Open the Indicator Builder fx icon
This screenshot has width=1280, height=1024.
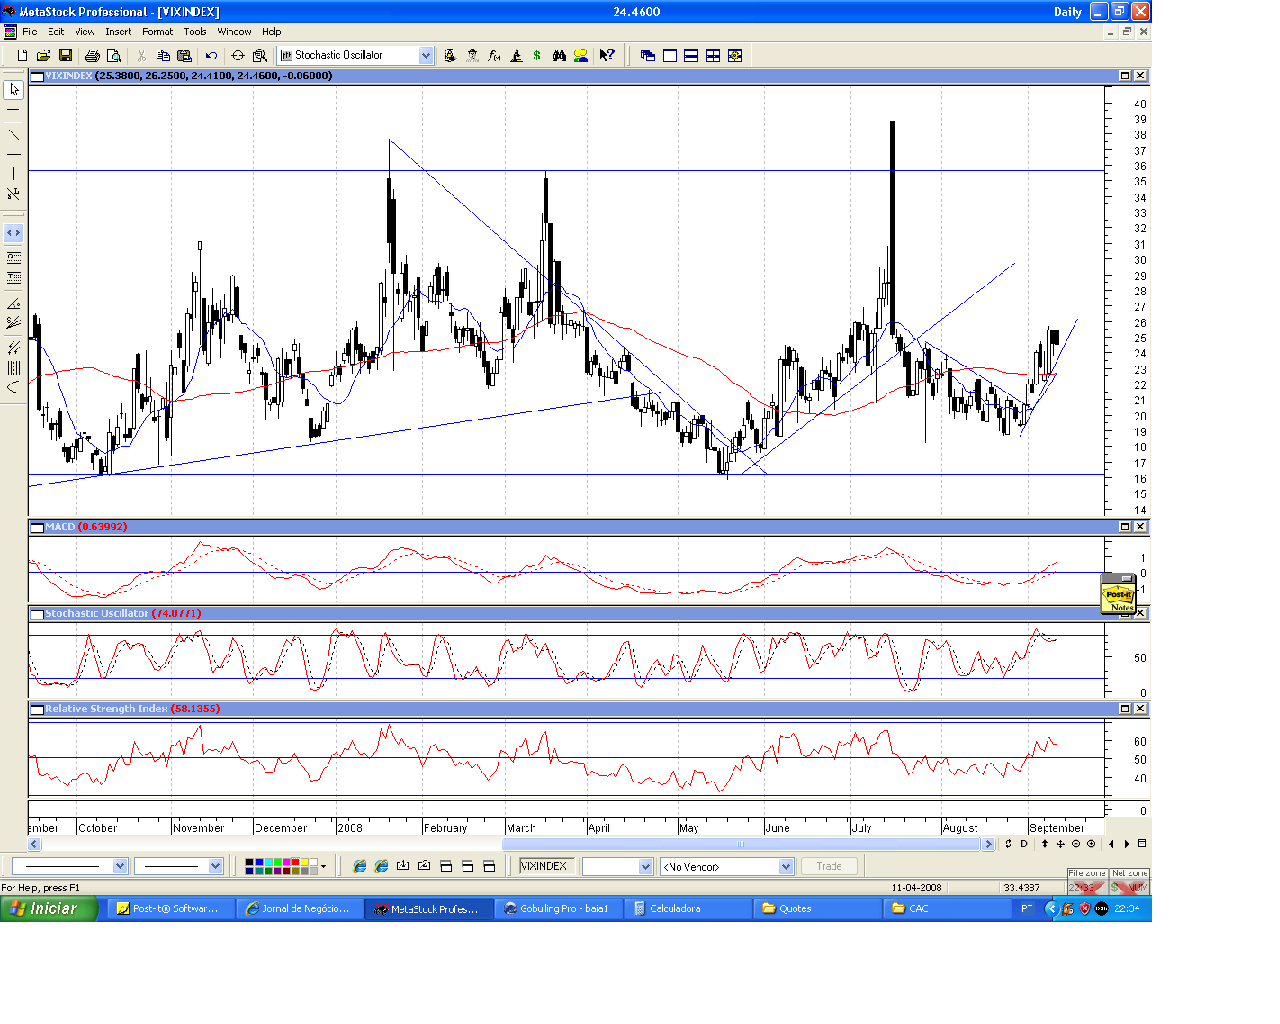[x=494, y=56]
